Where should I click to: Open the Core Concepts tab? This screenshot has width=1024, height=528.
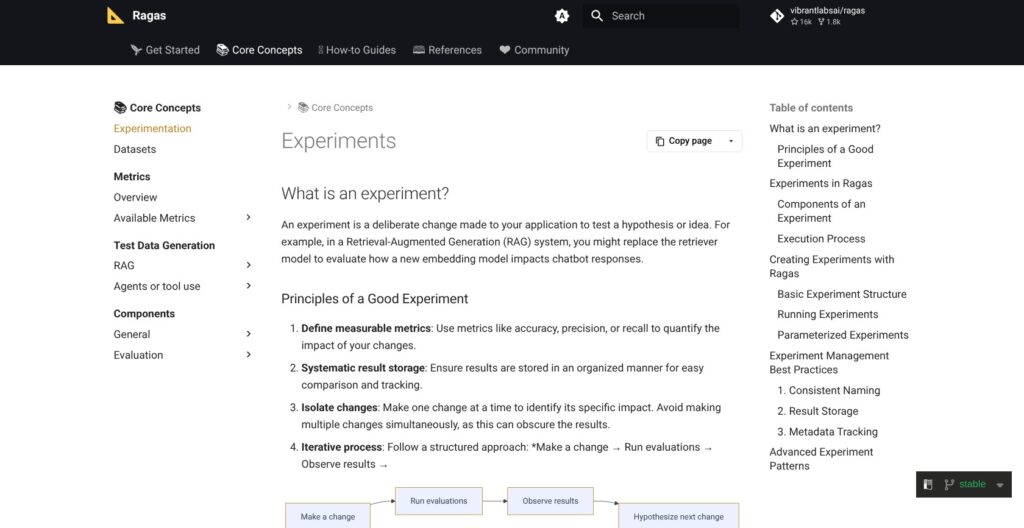tap(259, 50)
